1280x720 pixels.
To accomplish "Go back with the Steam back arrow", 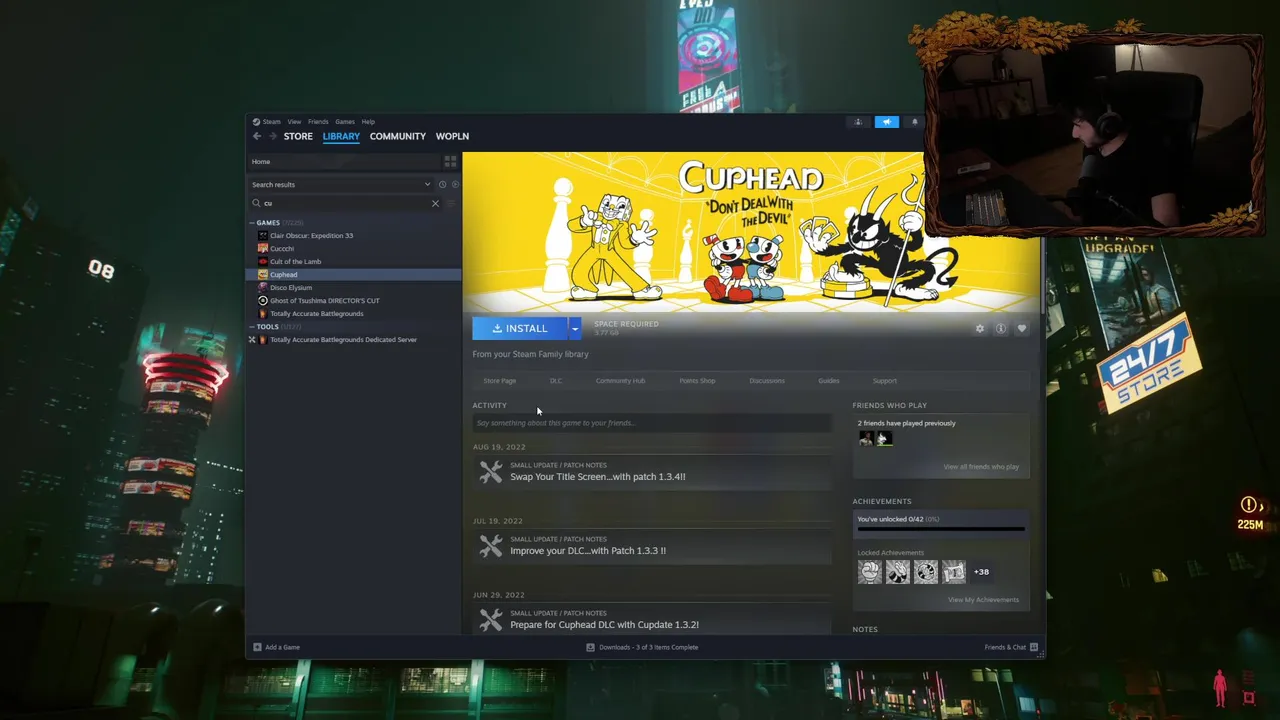I will tap(257, 136).
